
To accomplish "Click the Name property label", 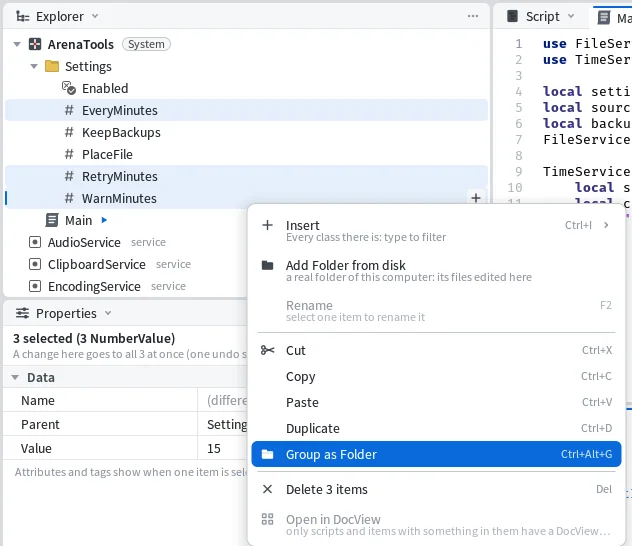I will pos(38,401).
